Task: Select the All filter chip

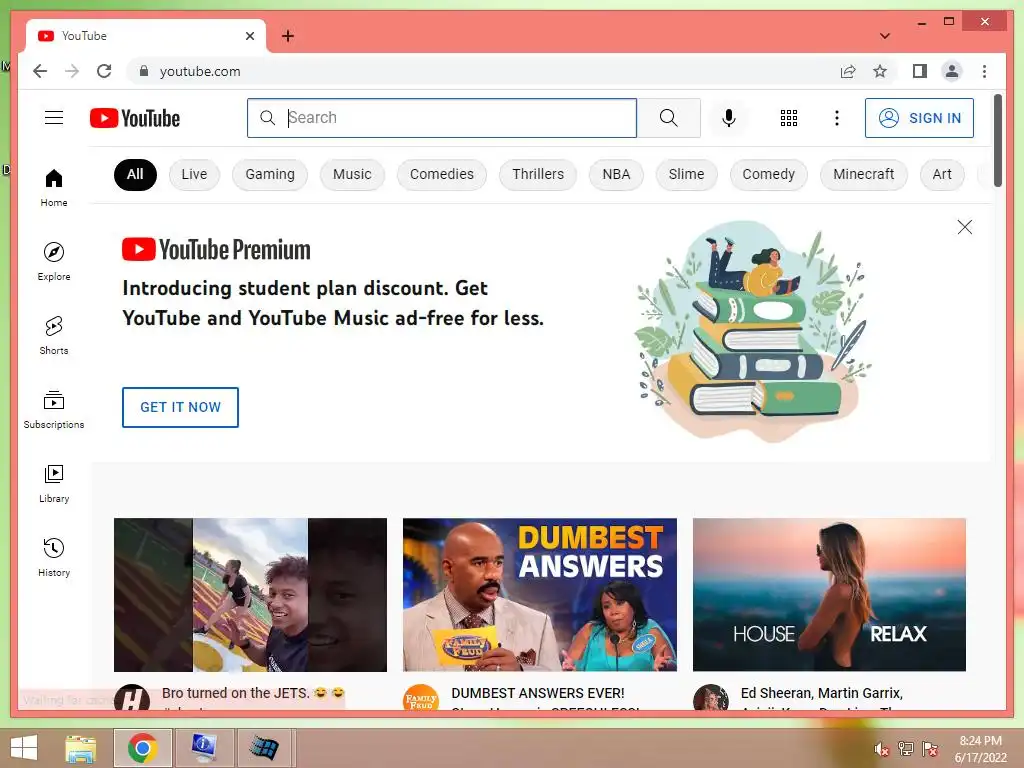Action: [135, 174]
